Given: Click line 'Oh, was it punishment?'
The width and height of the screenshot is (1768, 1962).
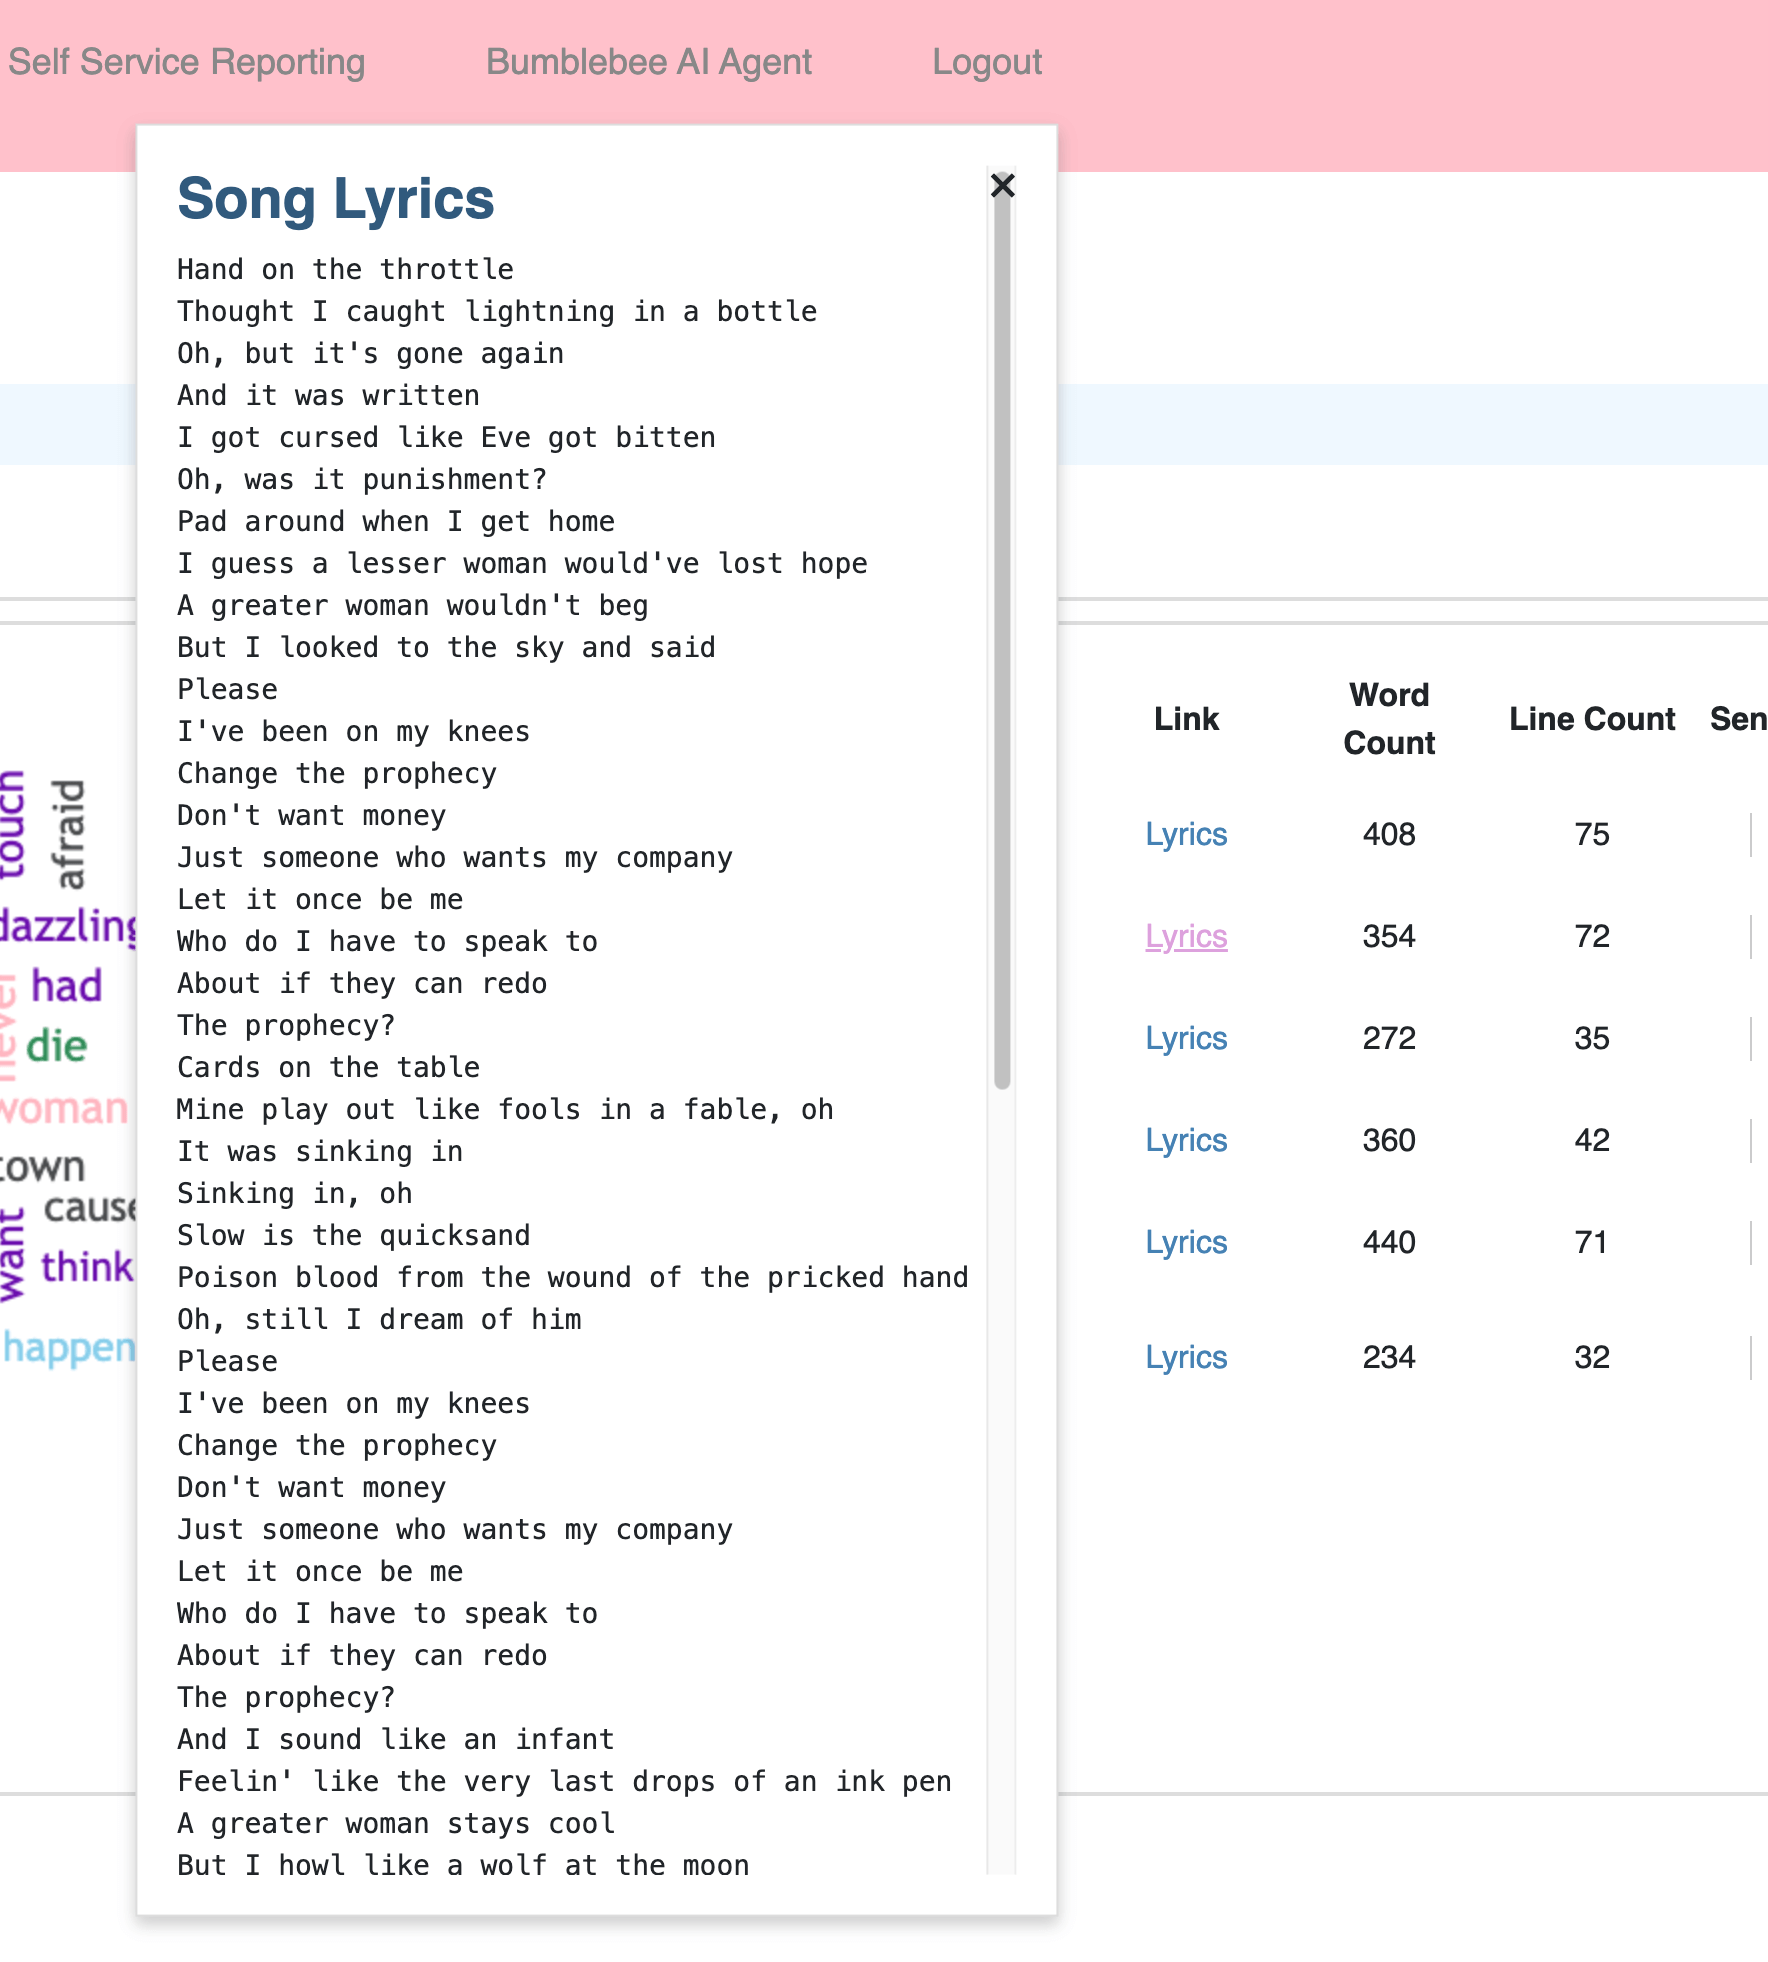Looking at the screenshot, I should click(x=362, y=479).
